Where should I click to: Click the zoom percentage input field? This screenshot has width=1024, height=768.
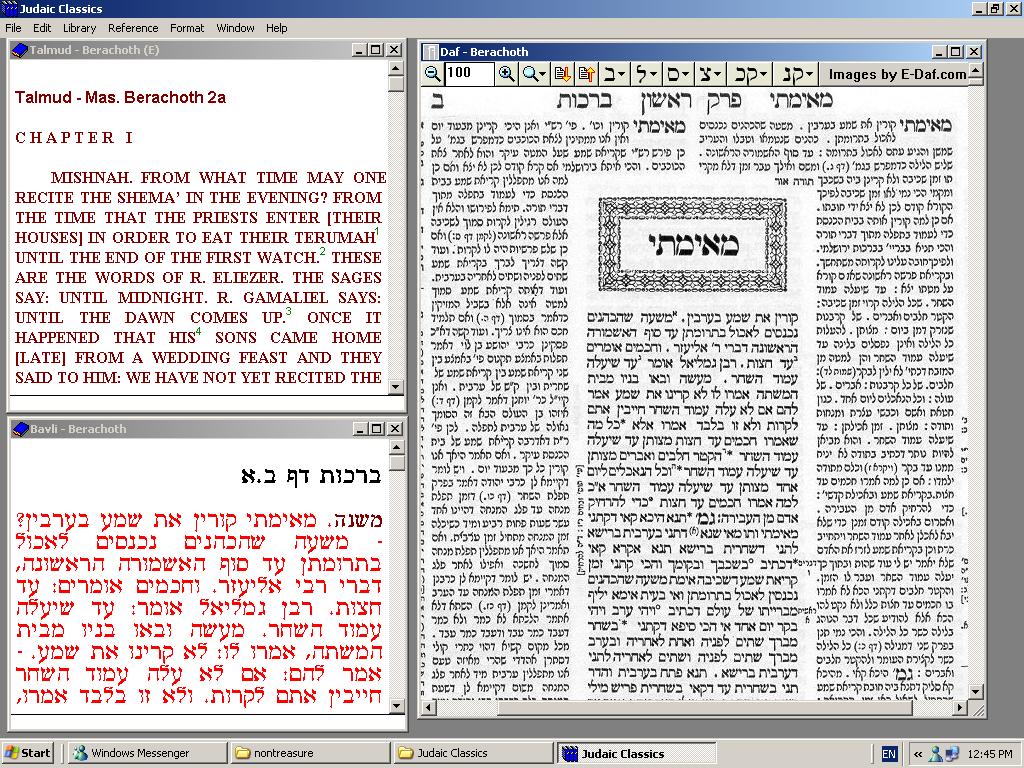469,74
